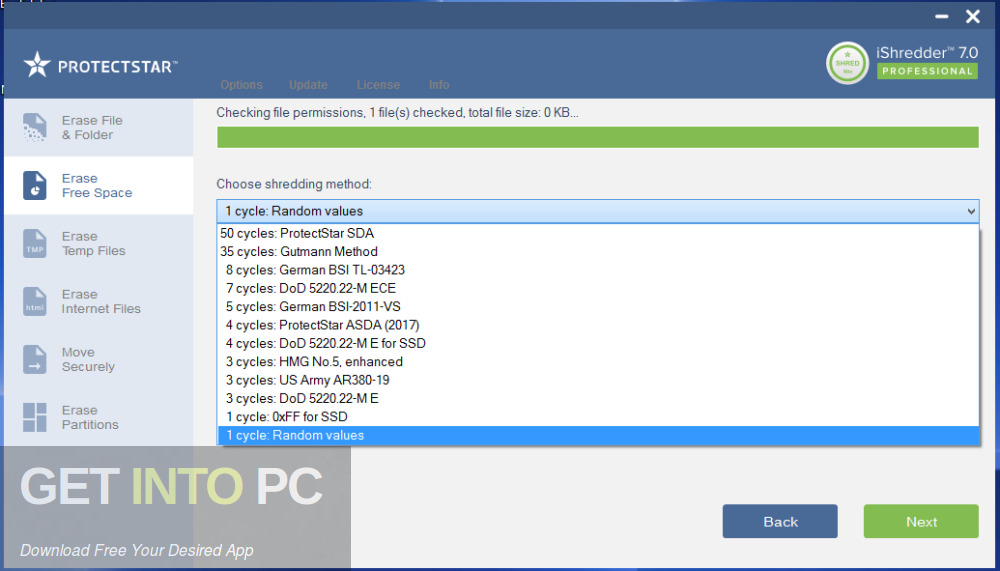This screenshot has height=571, width=1000.
Task: Collapse the shredding method dropdown arrow
Action: click(971, 211)
